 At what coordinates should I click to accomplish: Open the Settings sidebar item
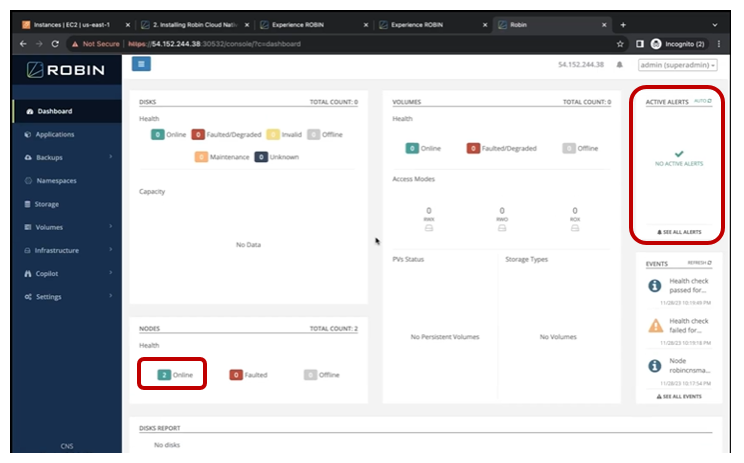(x=49, y=297)
